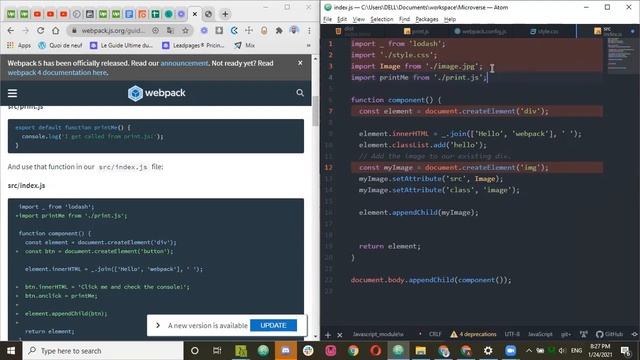
Task: Change the JavaScript grammar selector
Action: point(540,334)
